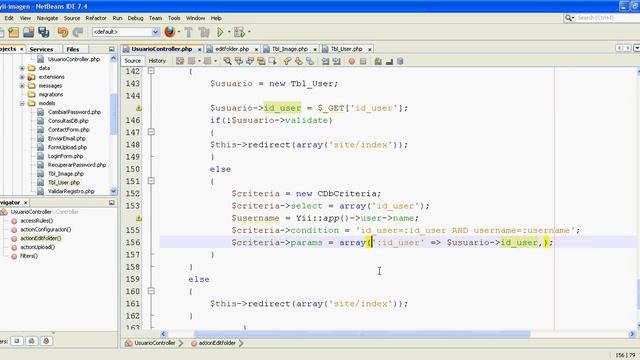640x360 pixels.
Task: Click the Shift Line Left icon
Action: tap(325, 61)
